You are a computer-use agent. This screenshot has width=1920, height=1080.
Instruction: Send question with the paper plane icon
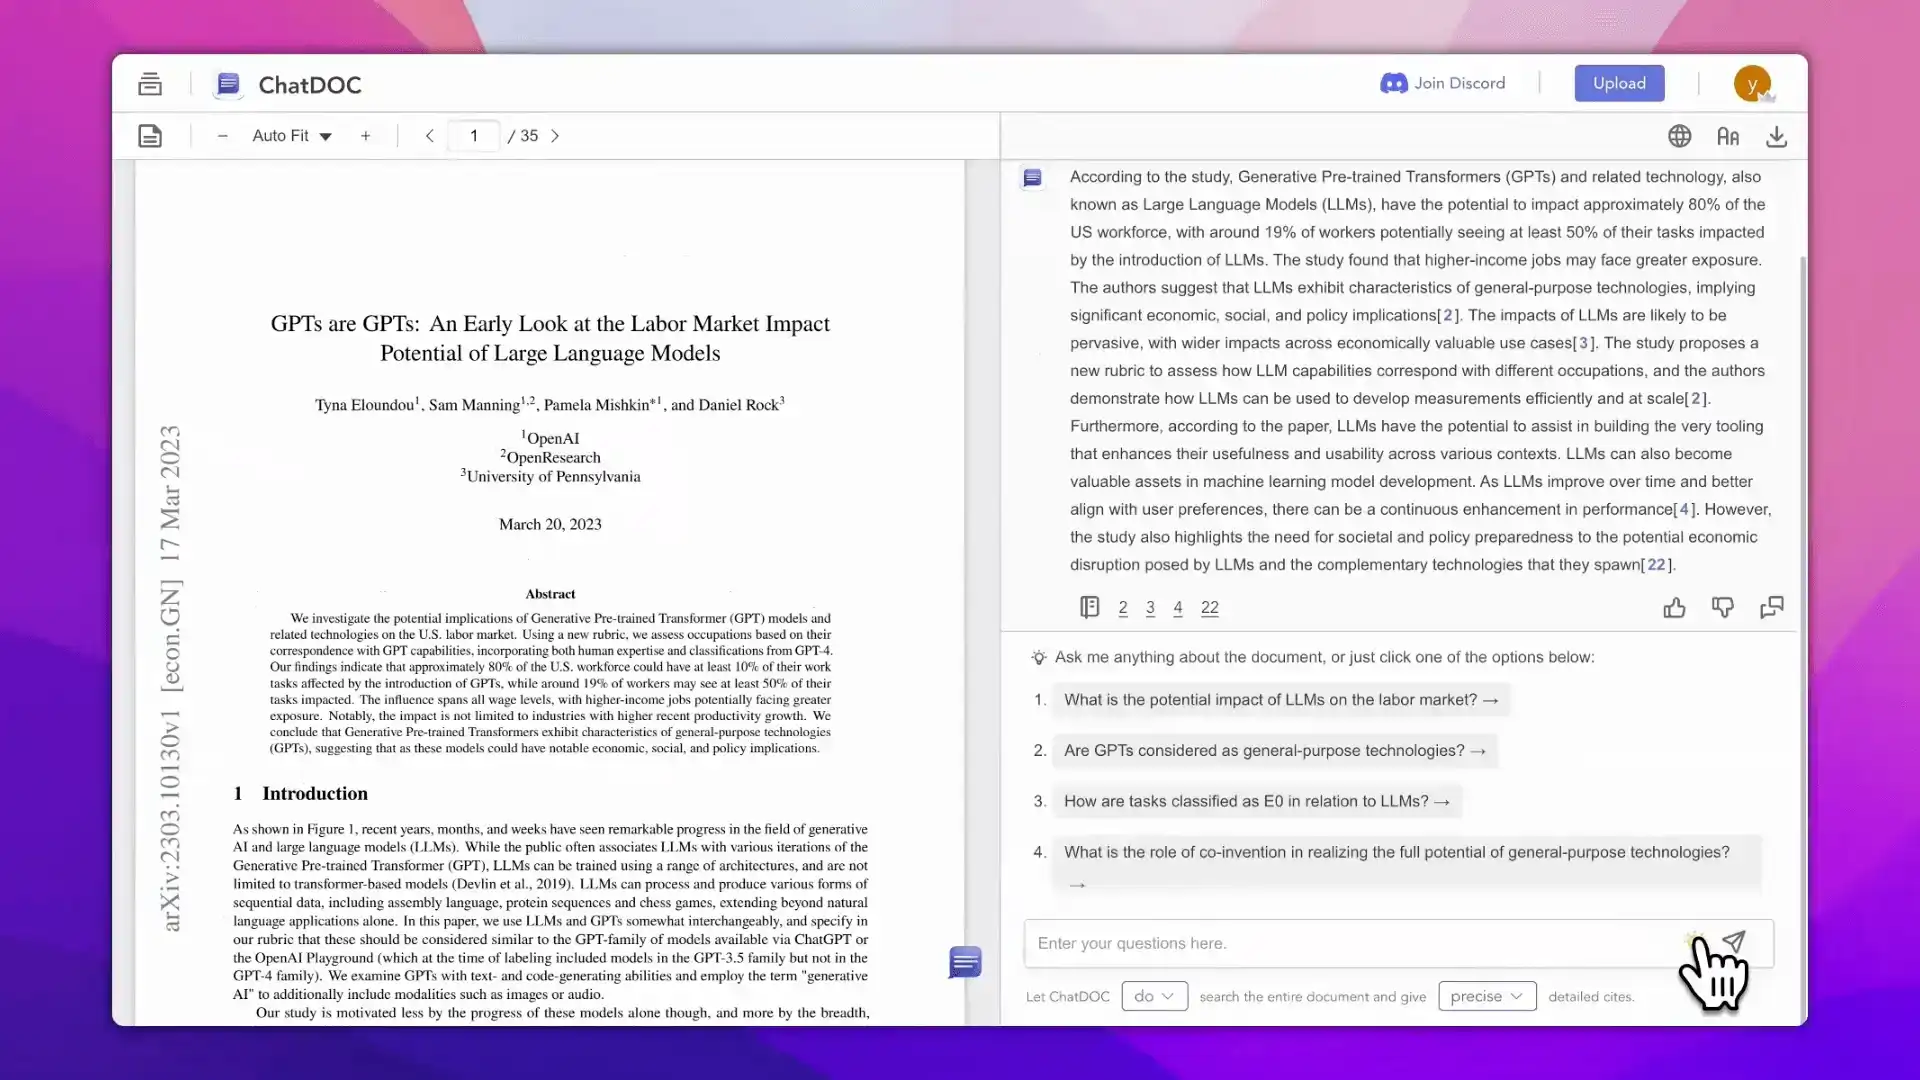[1734, 941]
